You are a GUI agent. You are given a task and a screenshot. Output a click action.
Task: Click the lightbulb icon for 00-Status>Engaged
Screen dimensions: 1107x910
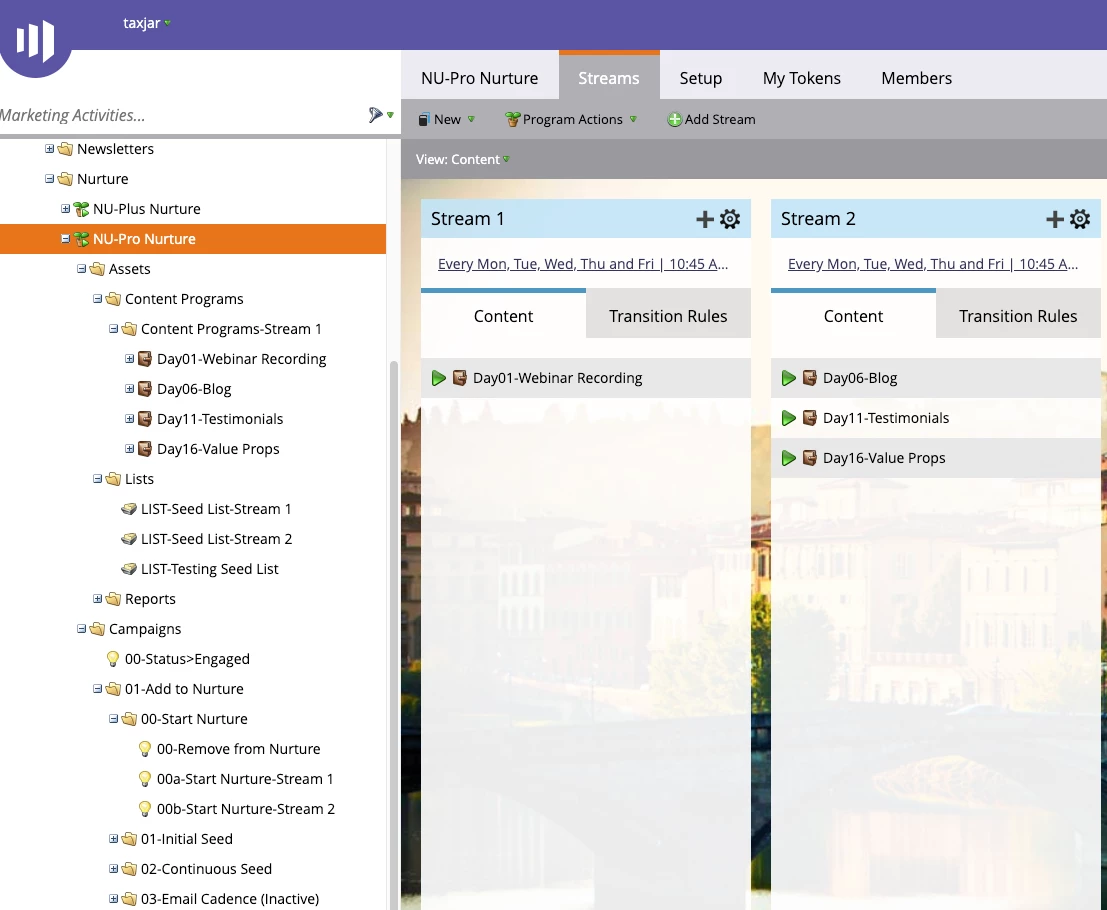[112, 659]
